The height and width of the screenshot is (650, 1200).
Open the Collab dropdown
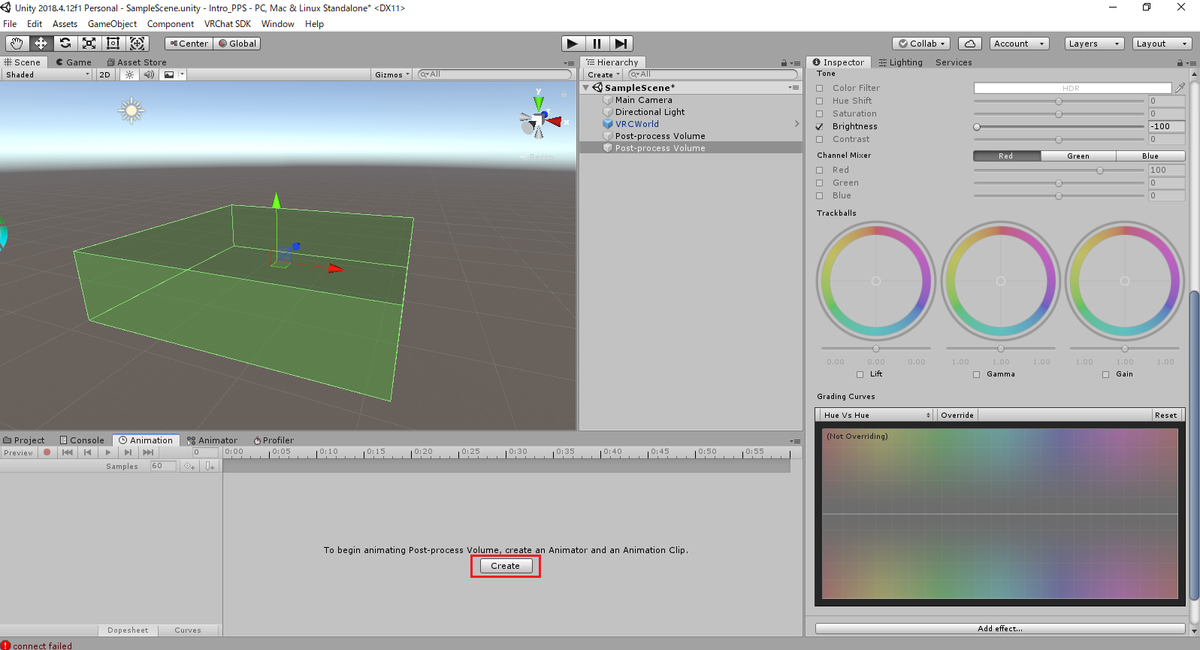click(x=923, y=43)
